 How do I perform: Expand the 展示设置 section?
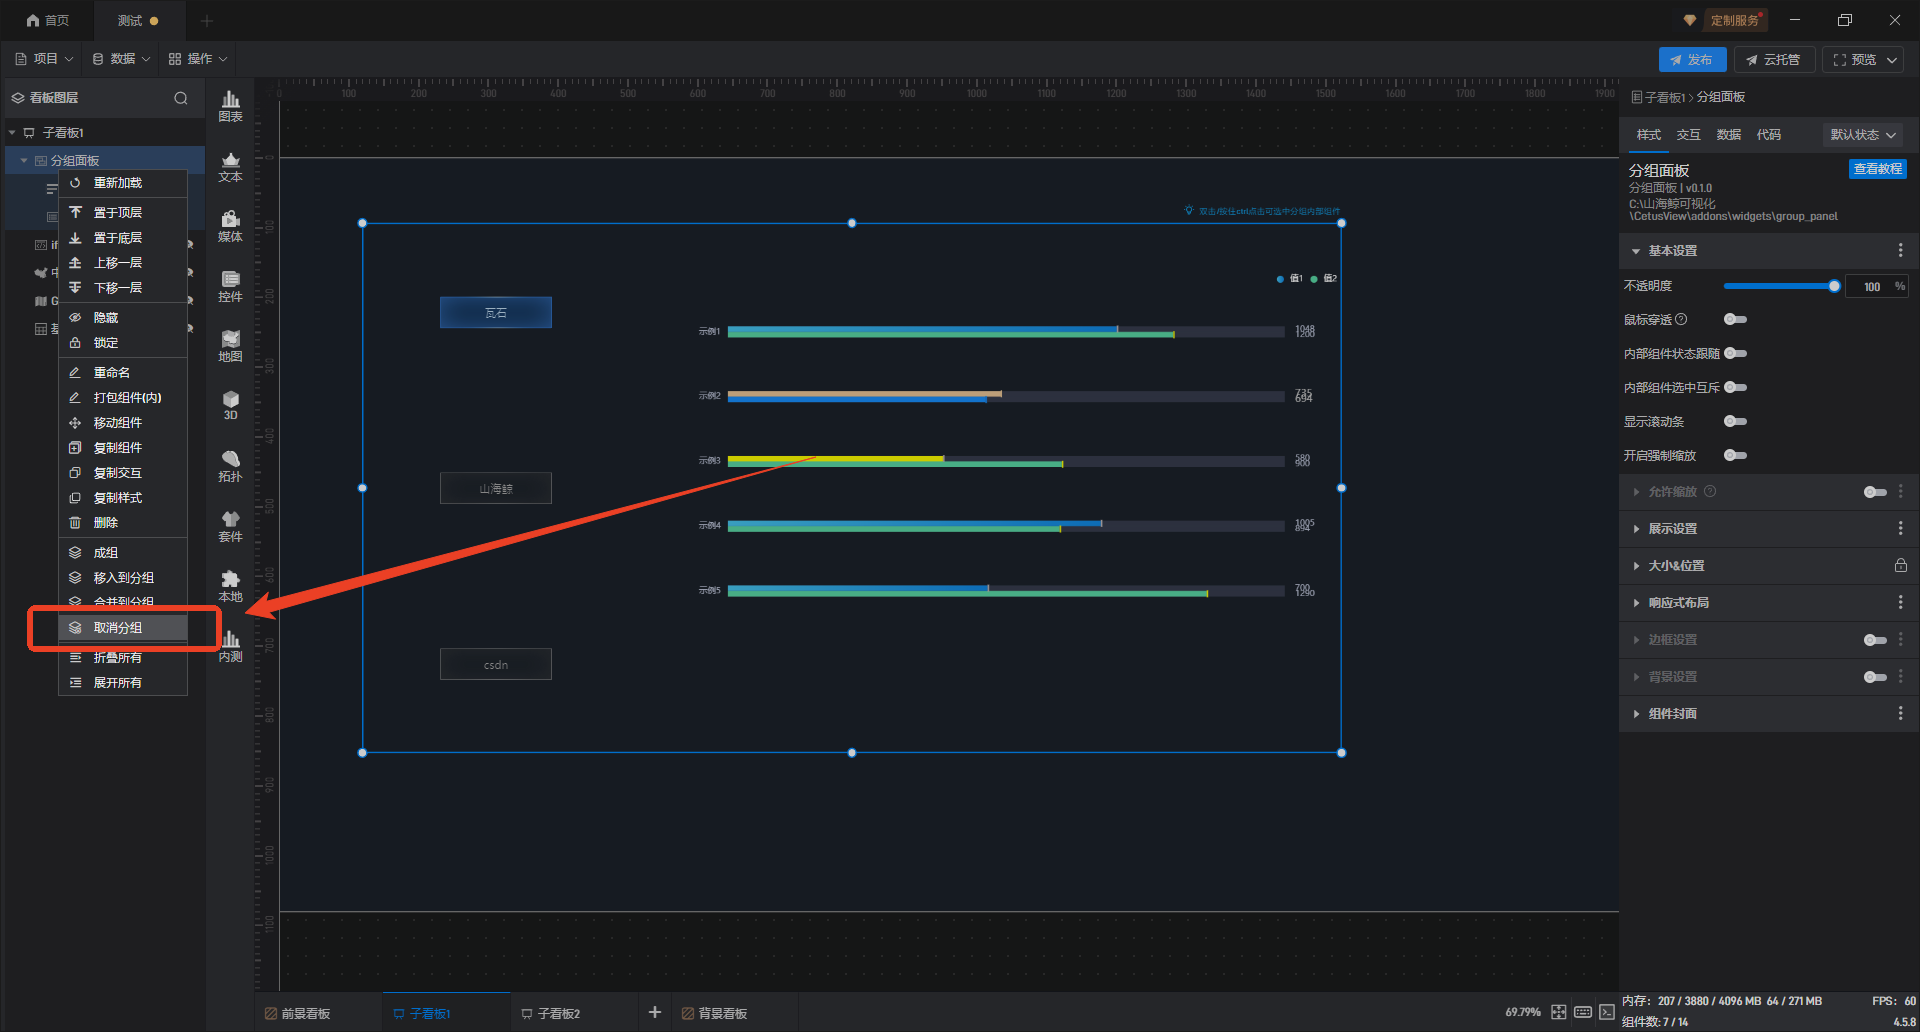1673,529
